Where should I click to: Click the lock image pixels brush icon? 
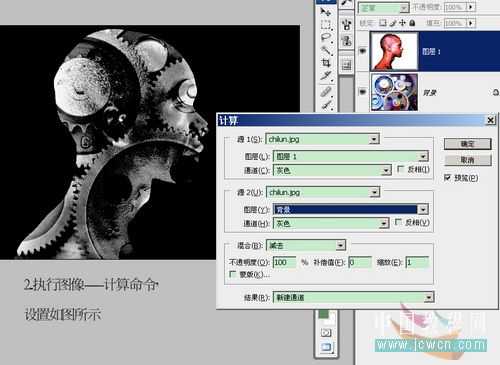[393, 23]
